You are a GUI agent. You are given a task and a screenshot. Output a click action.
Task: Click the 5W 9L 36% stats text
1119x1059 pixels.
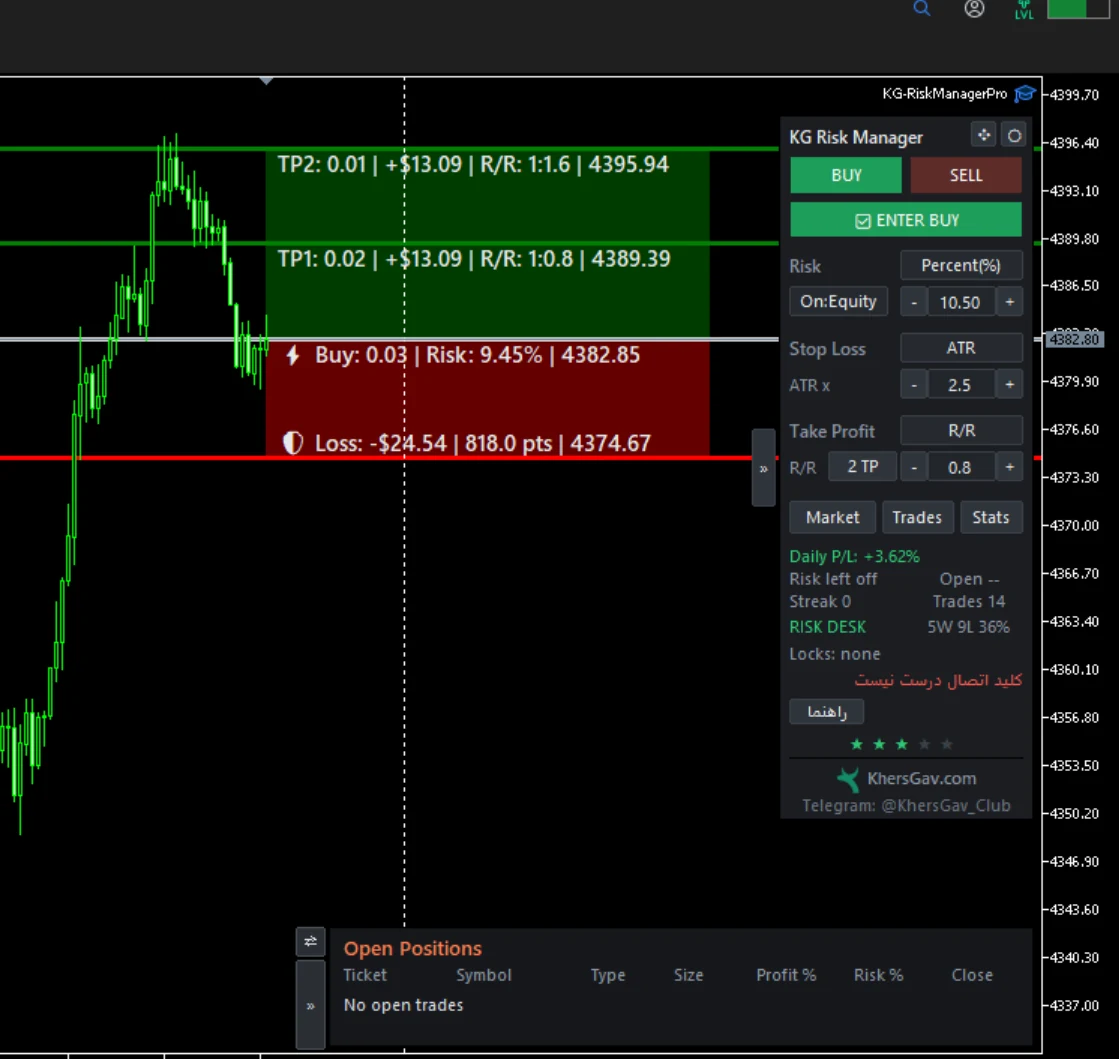[x=968, y=627]
